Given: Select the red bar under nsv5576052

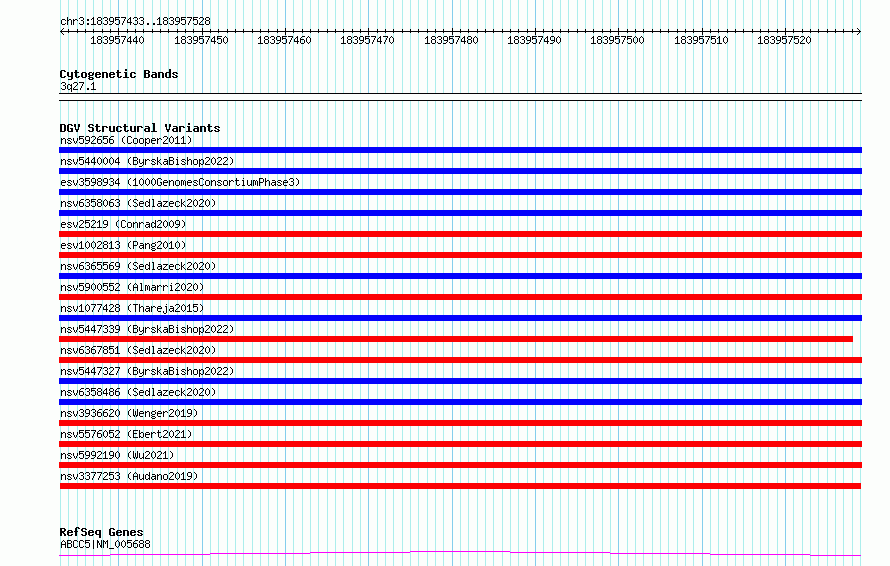Looking at the screenshot, I should point(460,444).
